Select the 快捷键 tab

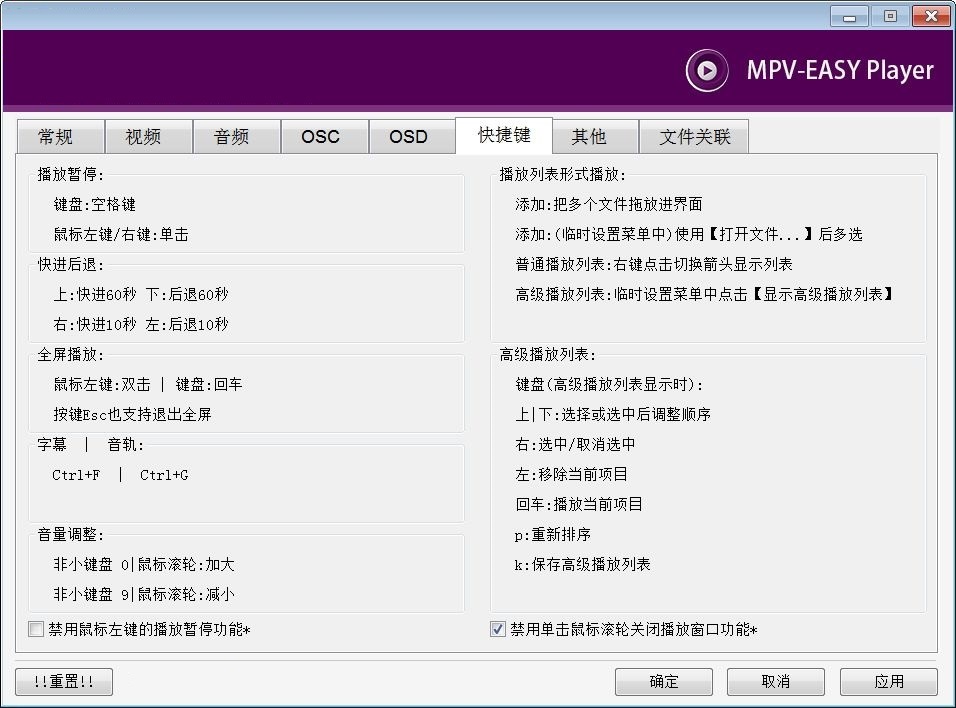[504, 135]
